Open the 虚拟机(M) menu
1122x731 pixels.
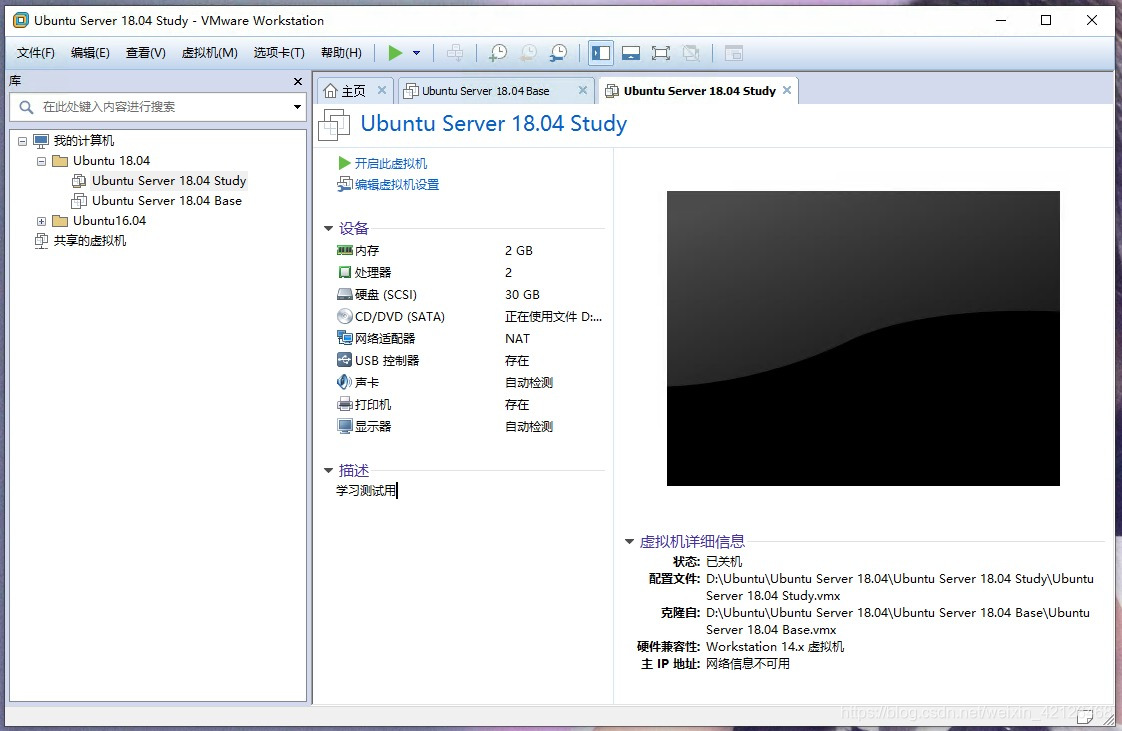click(210, 53)
